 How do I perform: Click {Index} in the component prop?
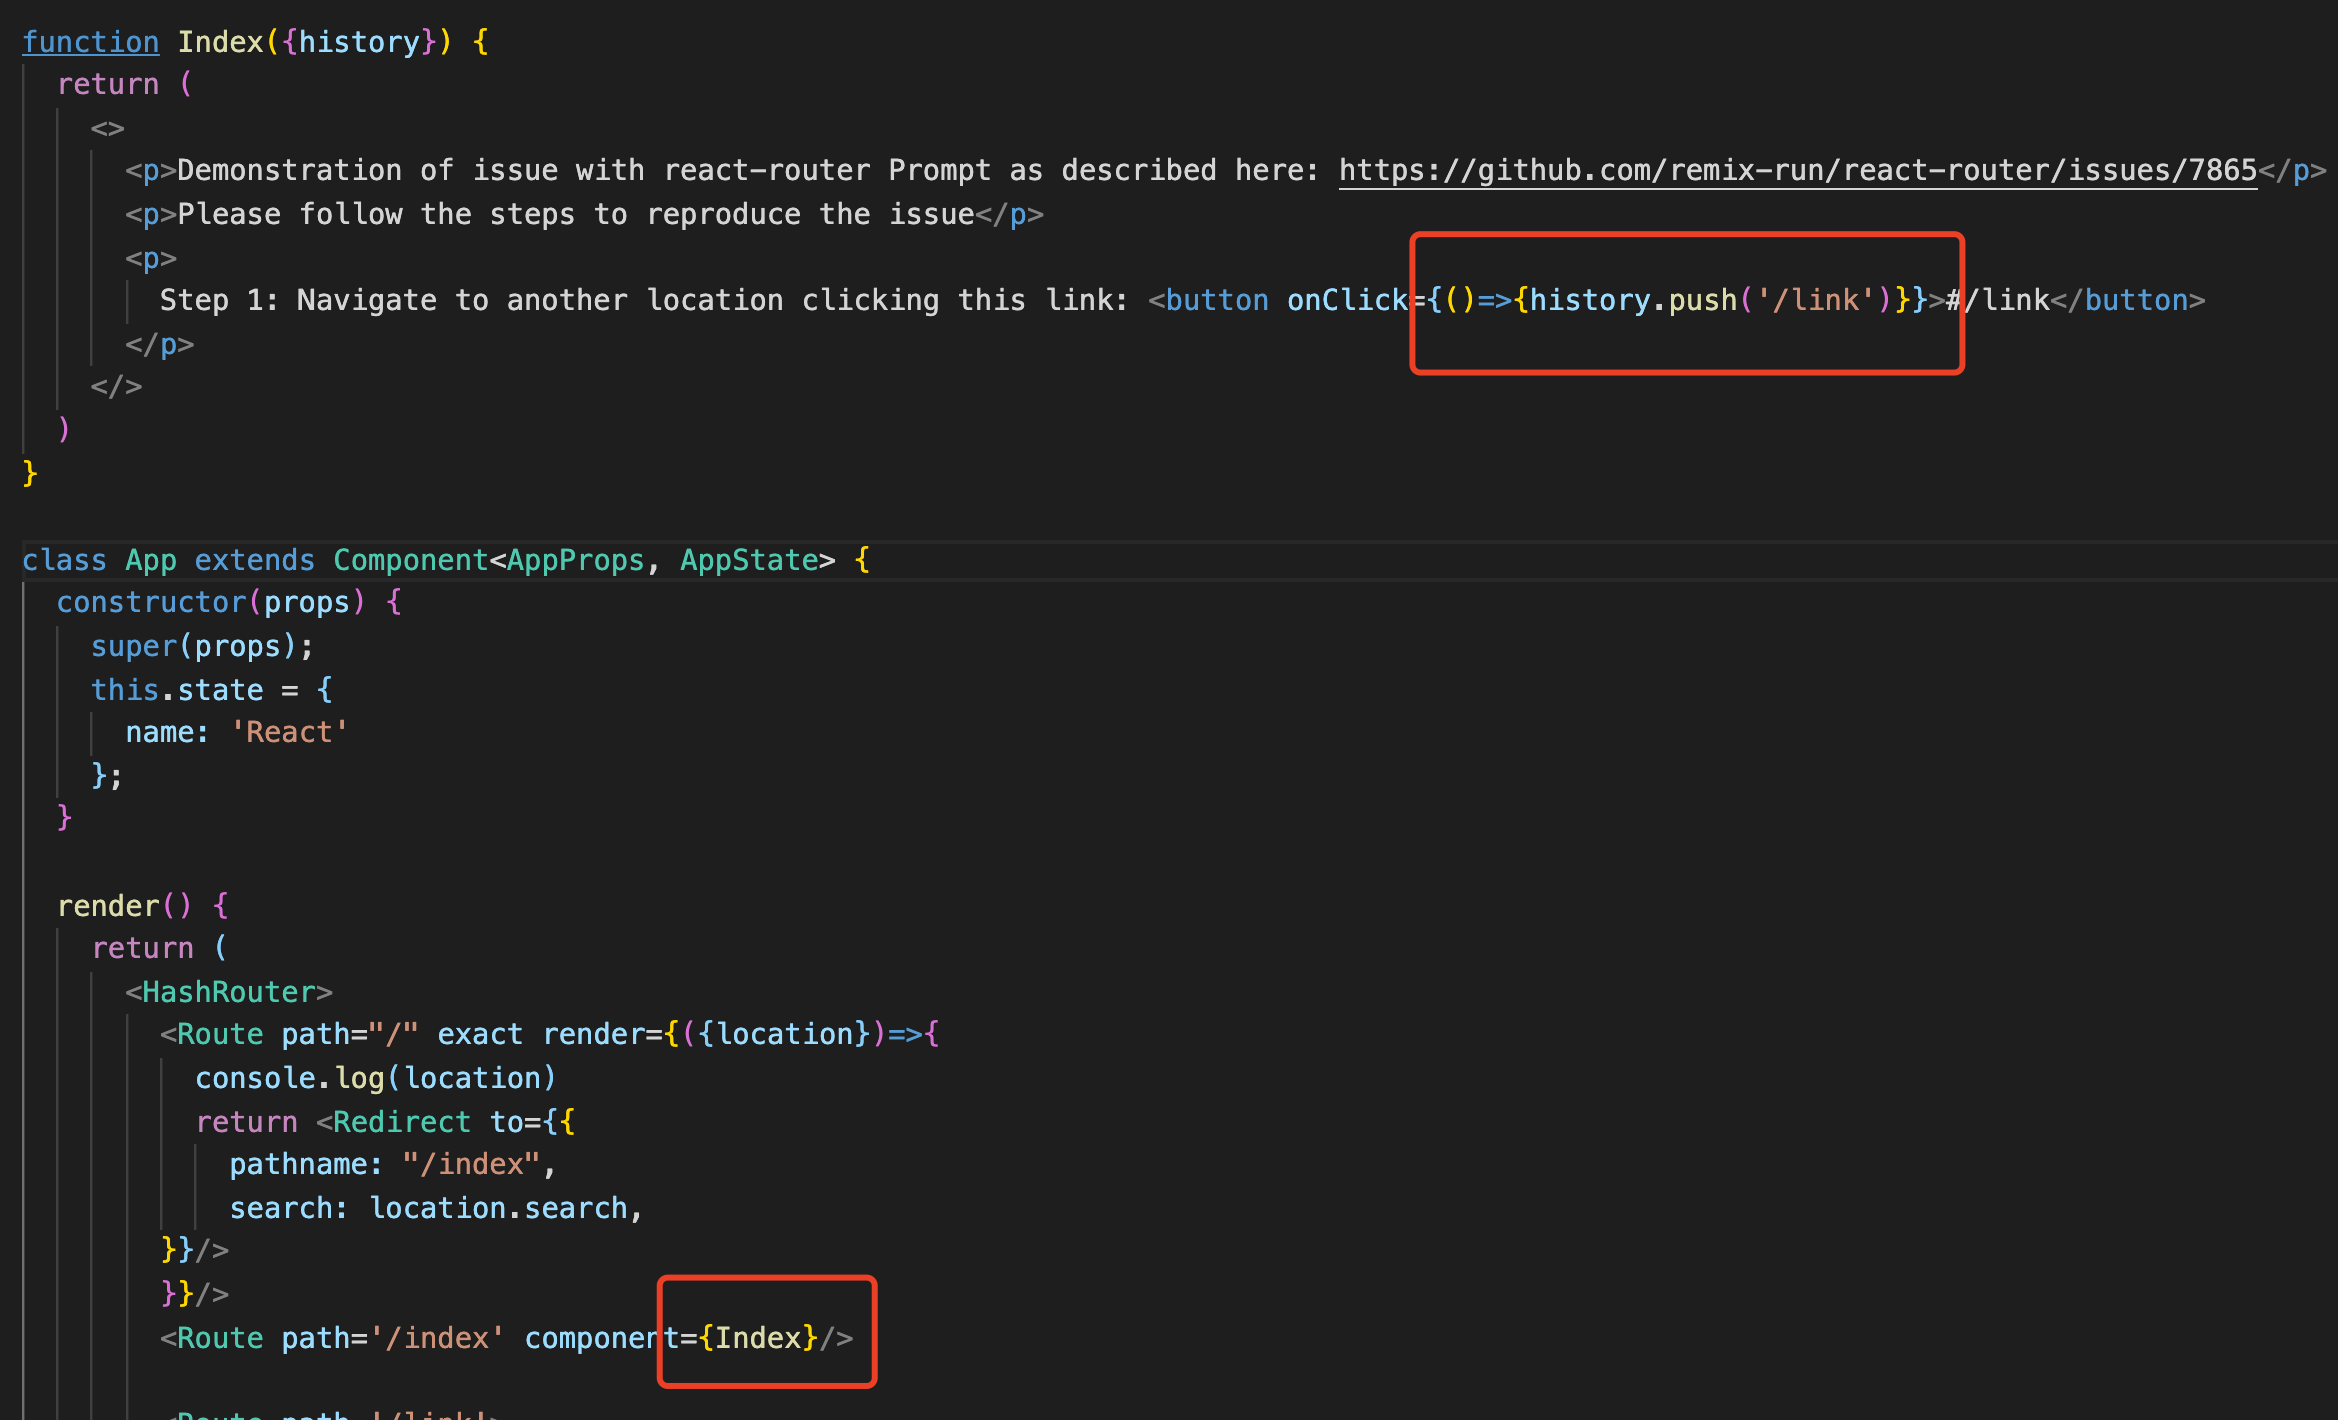(x=758, y=1338)
